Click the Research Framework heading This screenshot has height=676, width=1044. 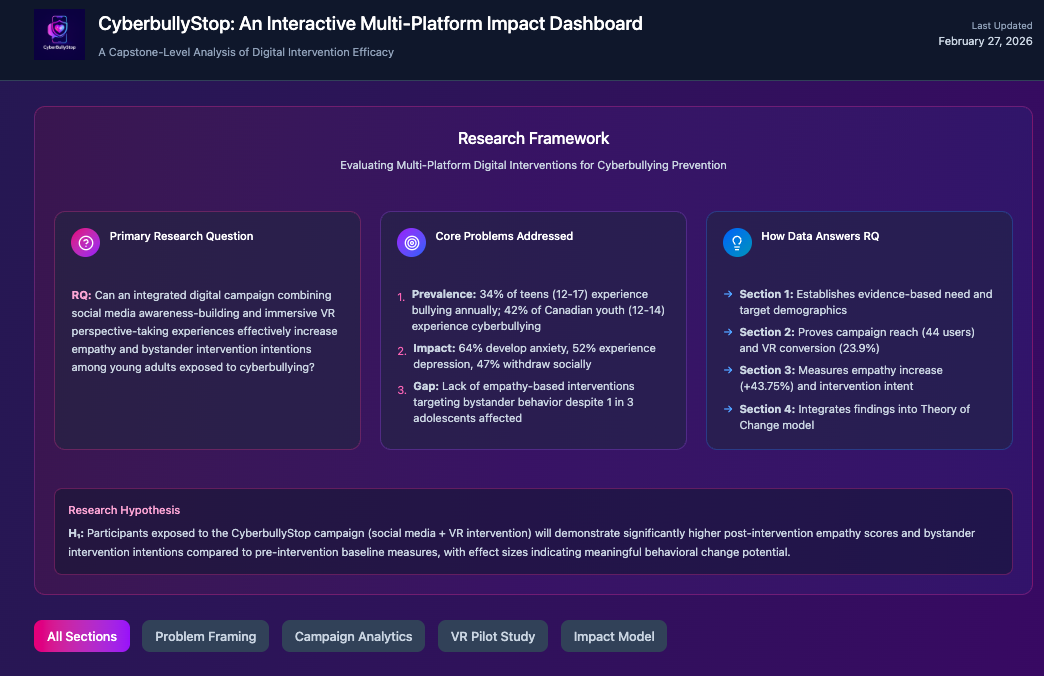pos(533,138)
